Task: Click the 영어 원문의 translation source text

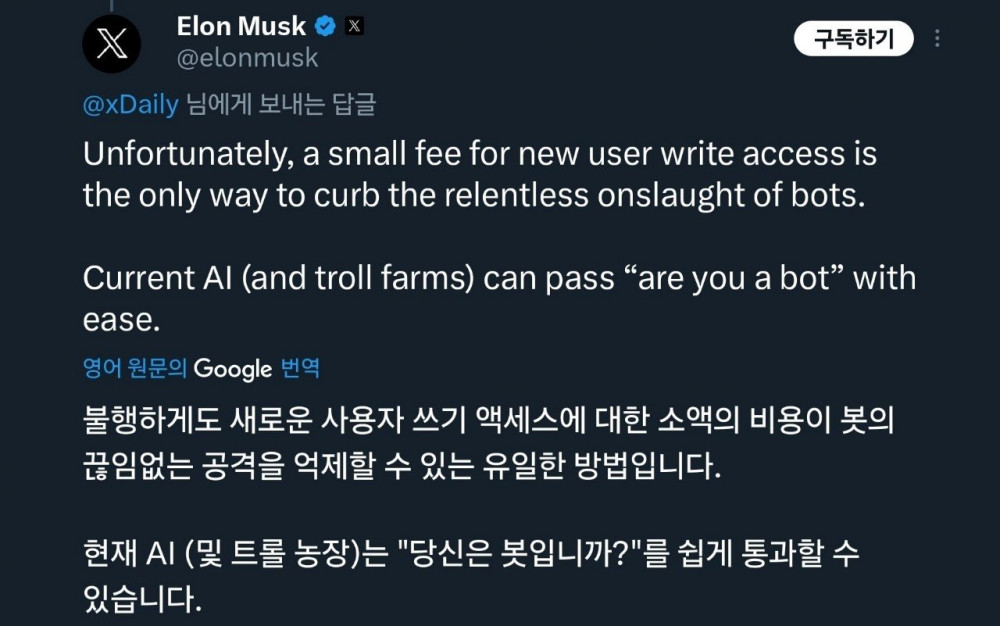Action: tap(135, 369)
